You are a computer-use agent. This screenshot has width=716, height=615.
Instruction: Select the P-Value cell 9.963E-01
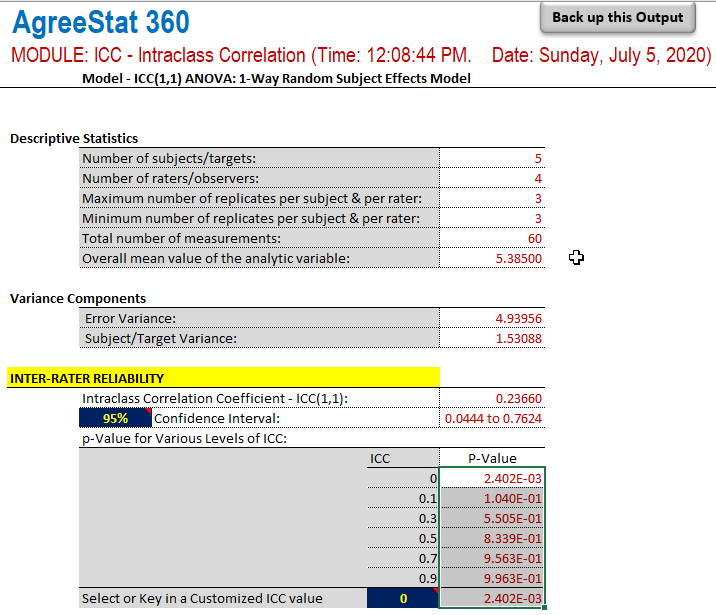[x=492, y=578]
